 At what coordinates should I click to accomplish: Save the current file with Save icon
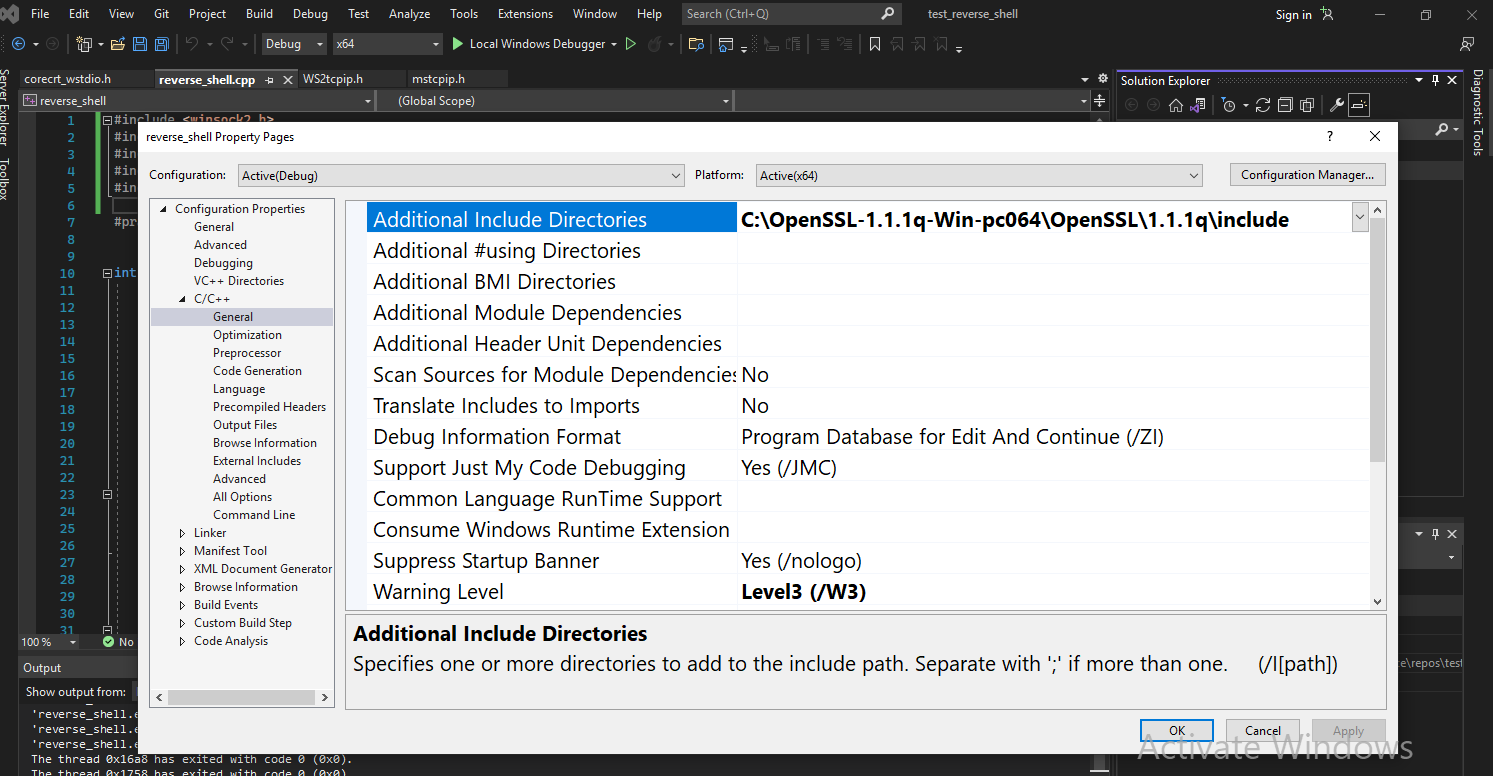click(x=139, y=44)
